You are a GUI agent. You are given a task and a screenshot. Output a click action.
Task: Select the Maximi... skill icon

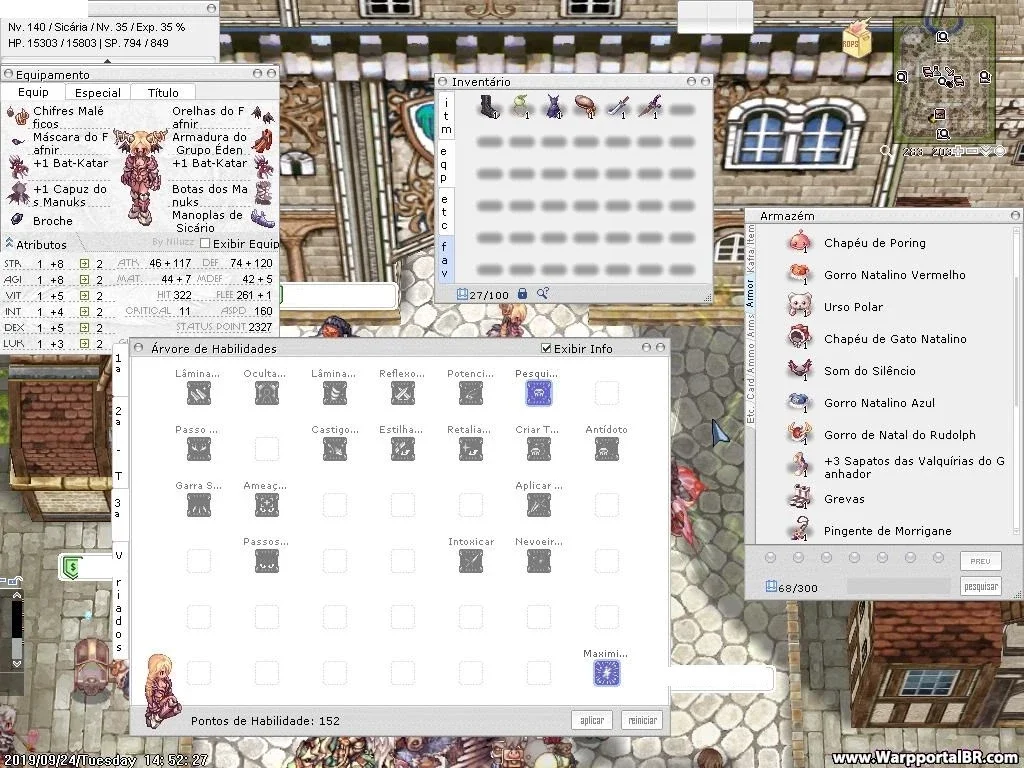click(x=607, y=673)
